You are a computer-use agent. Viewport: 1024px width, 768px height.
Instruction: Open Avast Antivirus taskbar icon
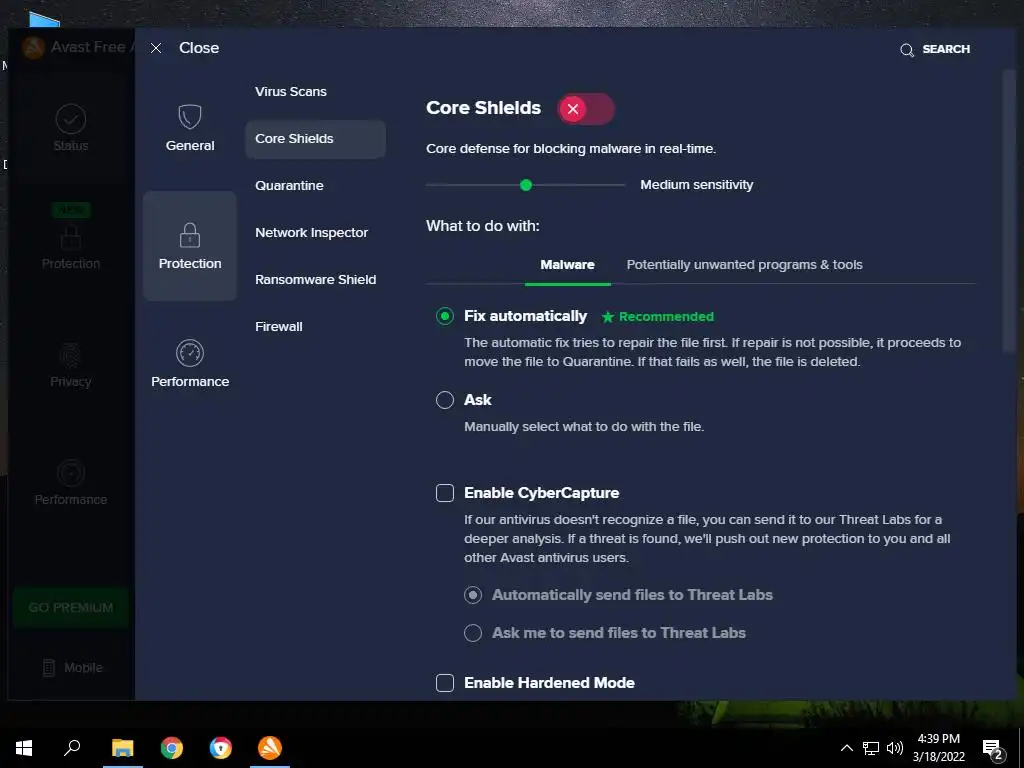point(270,748)
